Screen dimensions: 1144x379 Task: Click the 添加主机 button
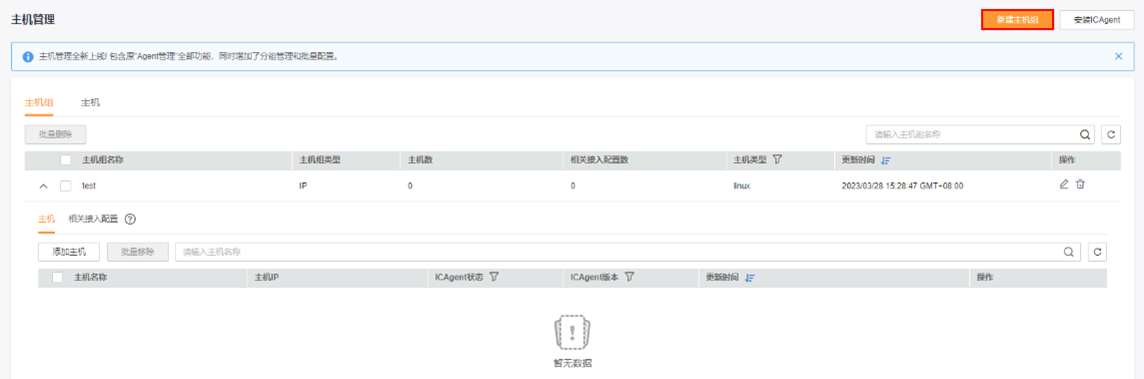69,252
